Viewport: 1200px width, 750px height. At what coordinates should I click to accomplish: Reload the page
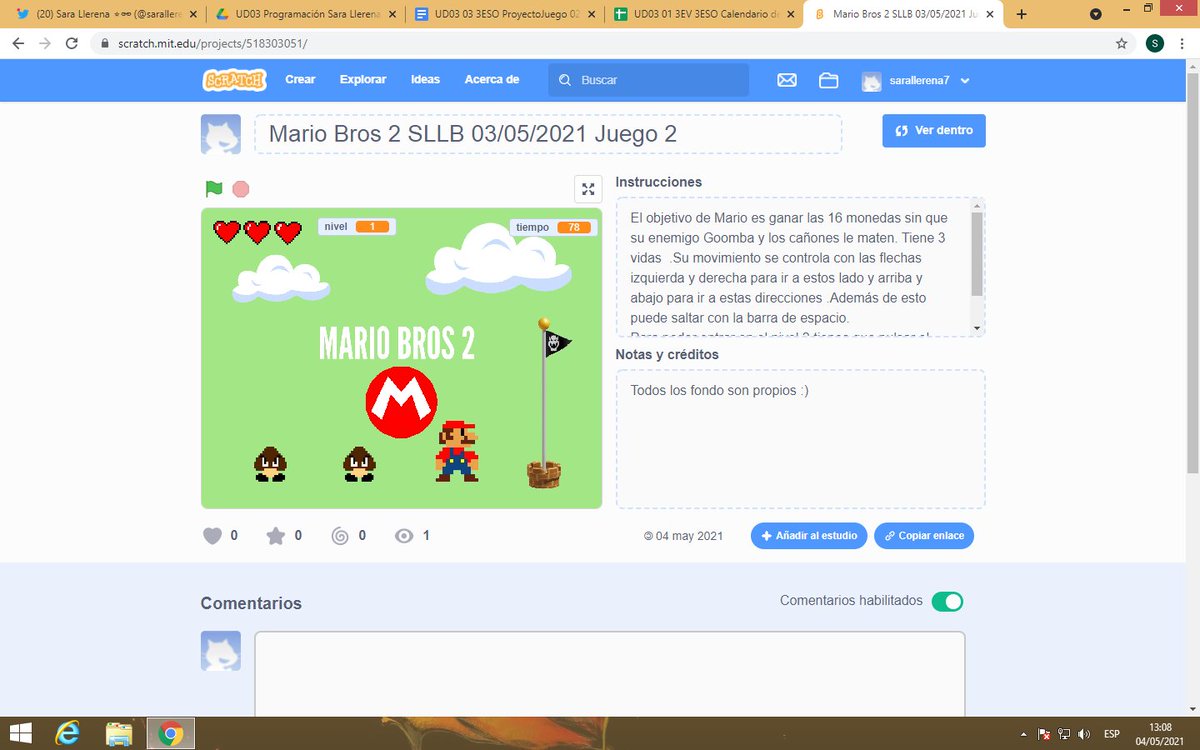pos(73,44)
